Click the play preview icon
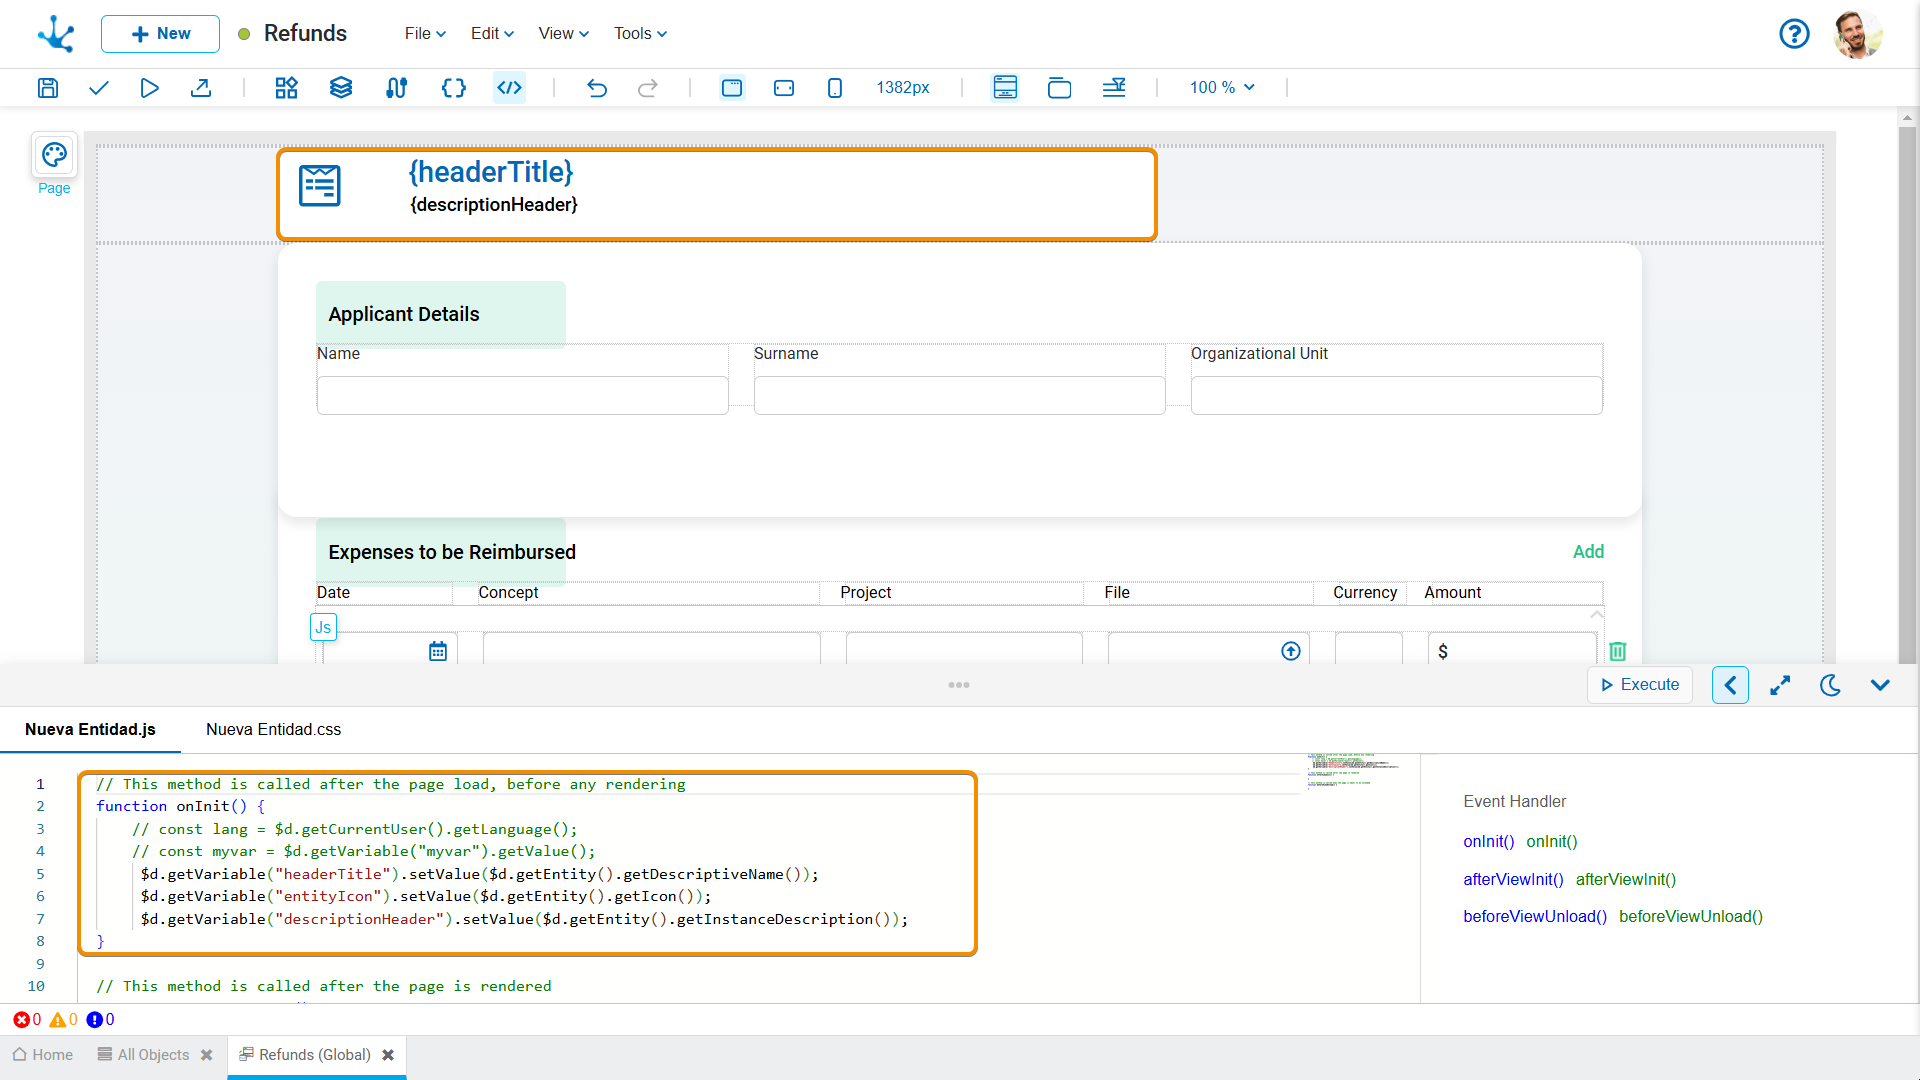 (149, 88)
